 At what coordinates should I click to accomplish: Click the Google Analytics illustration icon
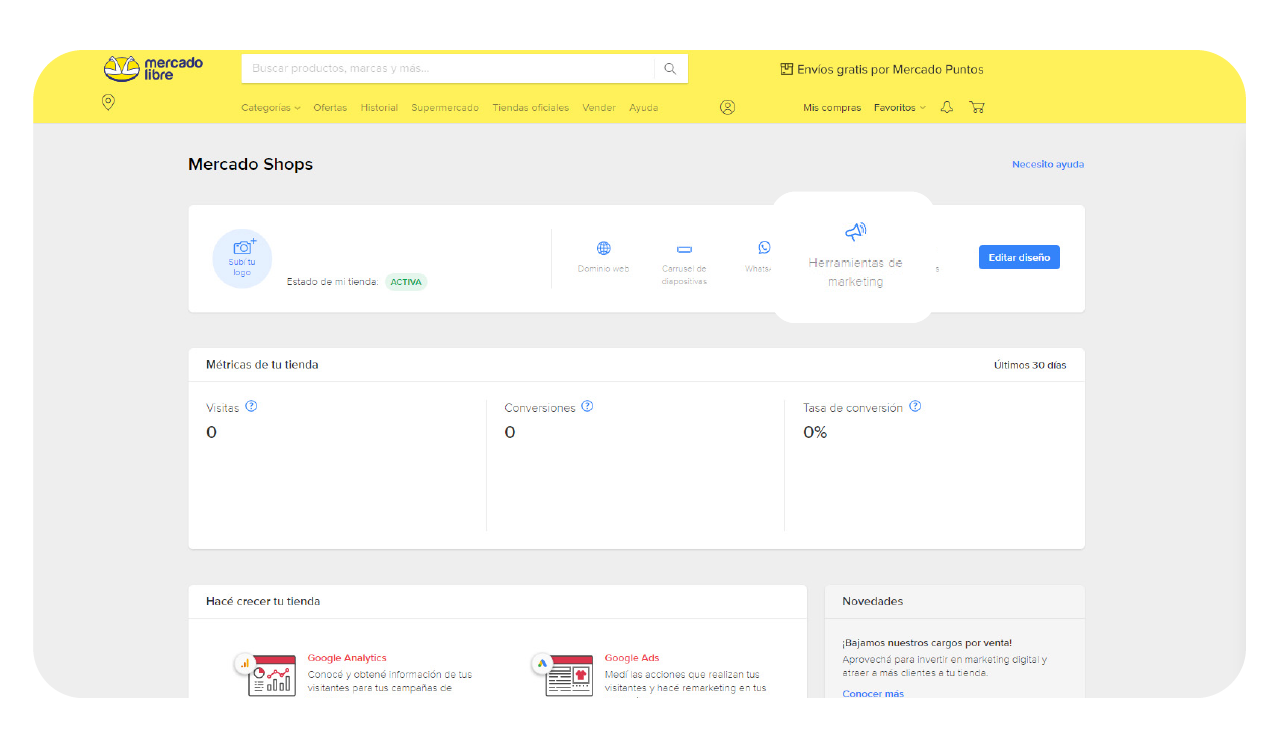click(266, 675)
